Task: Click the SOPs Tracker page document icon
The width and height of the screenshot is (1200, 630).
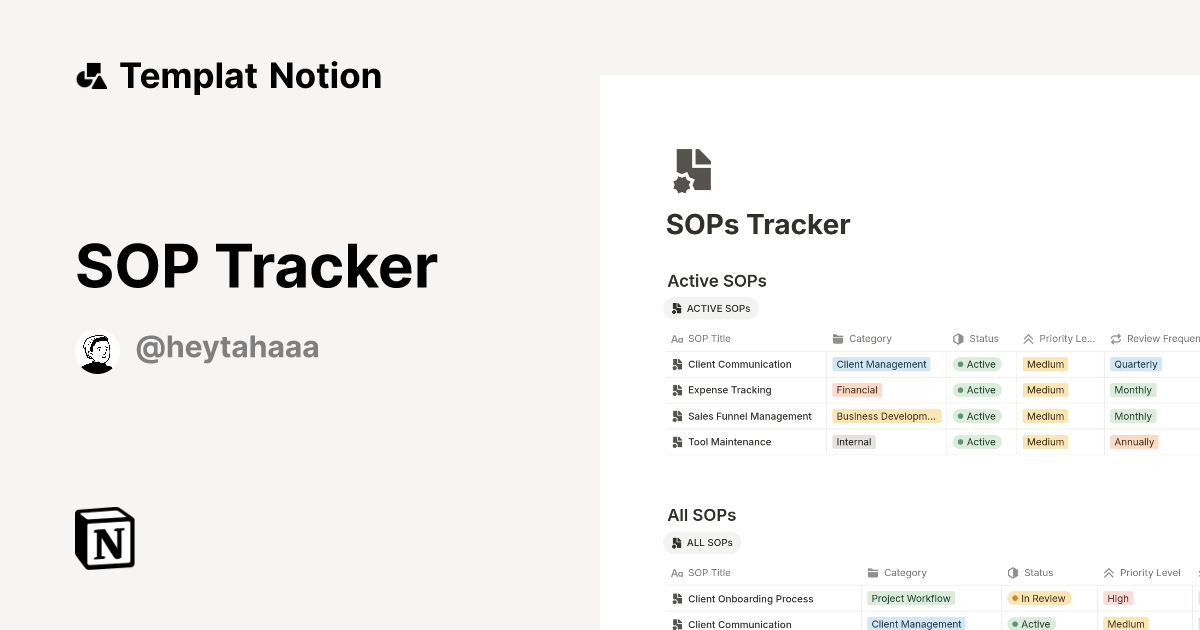Action: pos(694,170)
